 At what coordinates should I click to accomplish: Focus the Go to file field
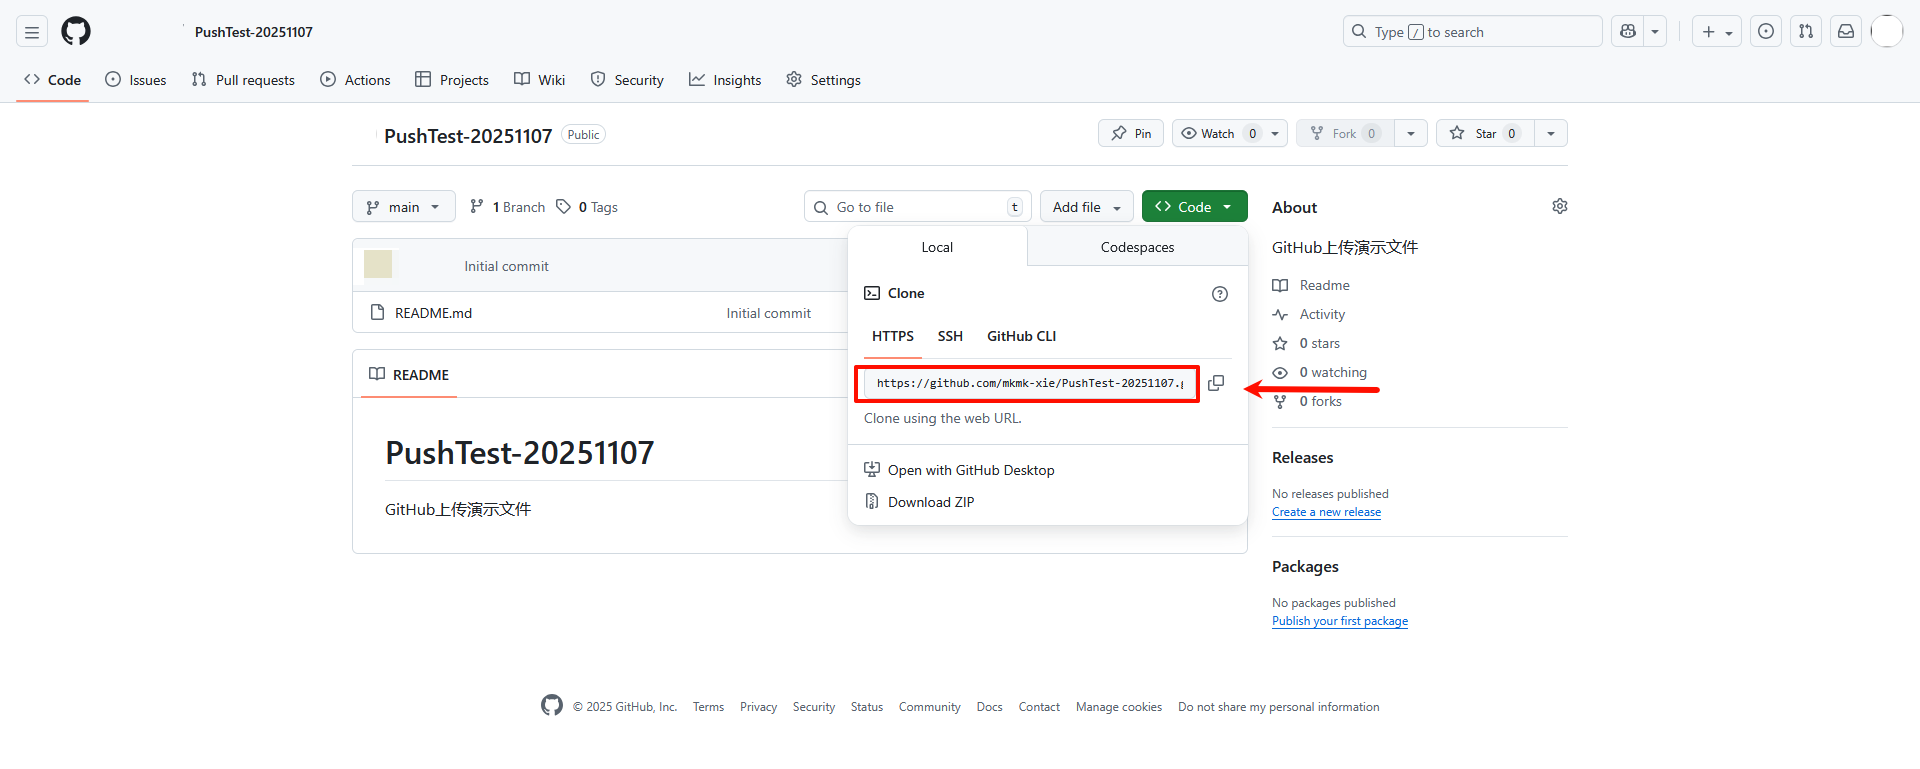(x=918, y=207)
